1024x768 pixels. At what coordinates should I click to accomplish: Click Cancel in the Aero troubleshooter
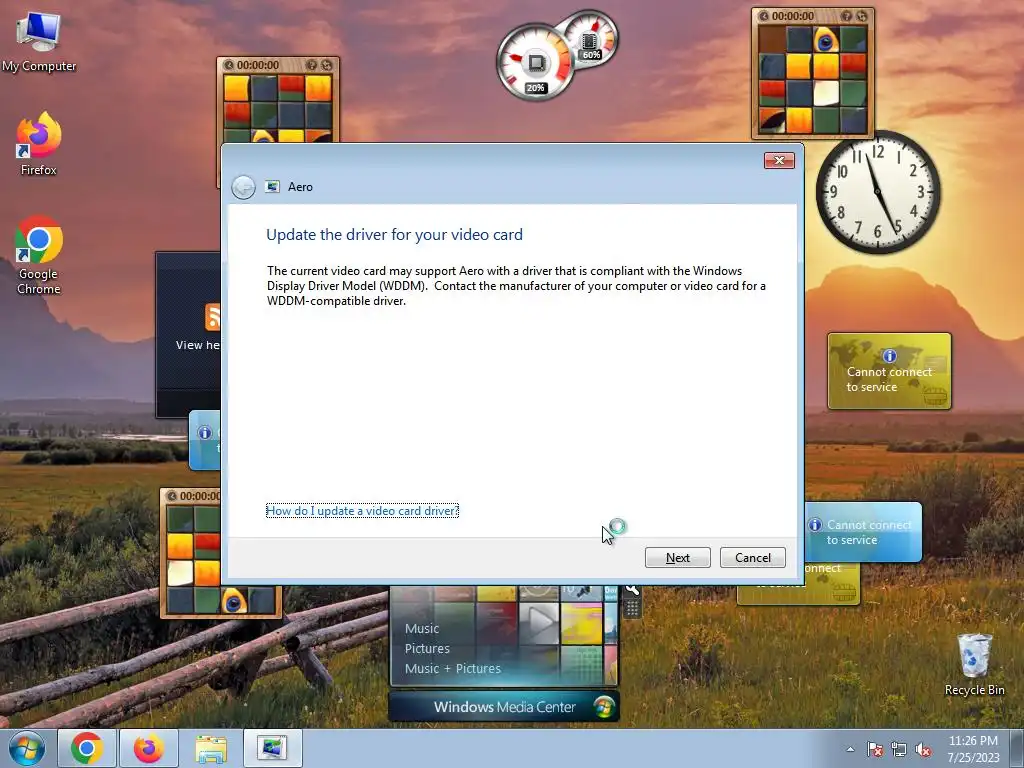tap(752, 558)
